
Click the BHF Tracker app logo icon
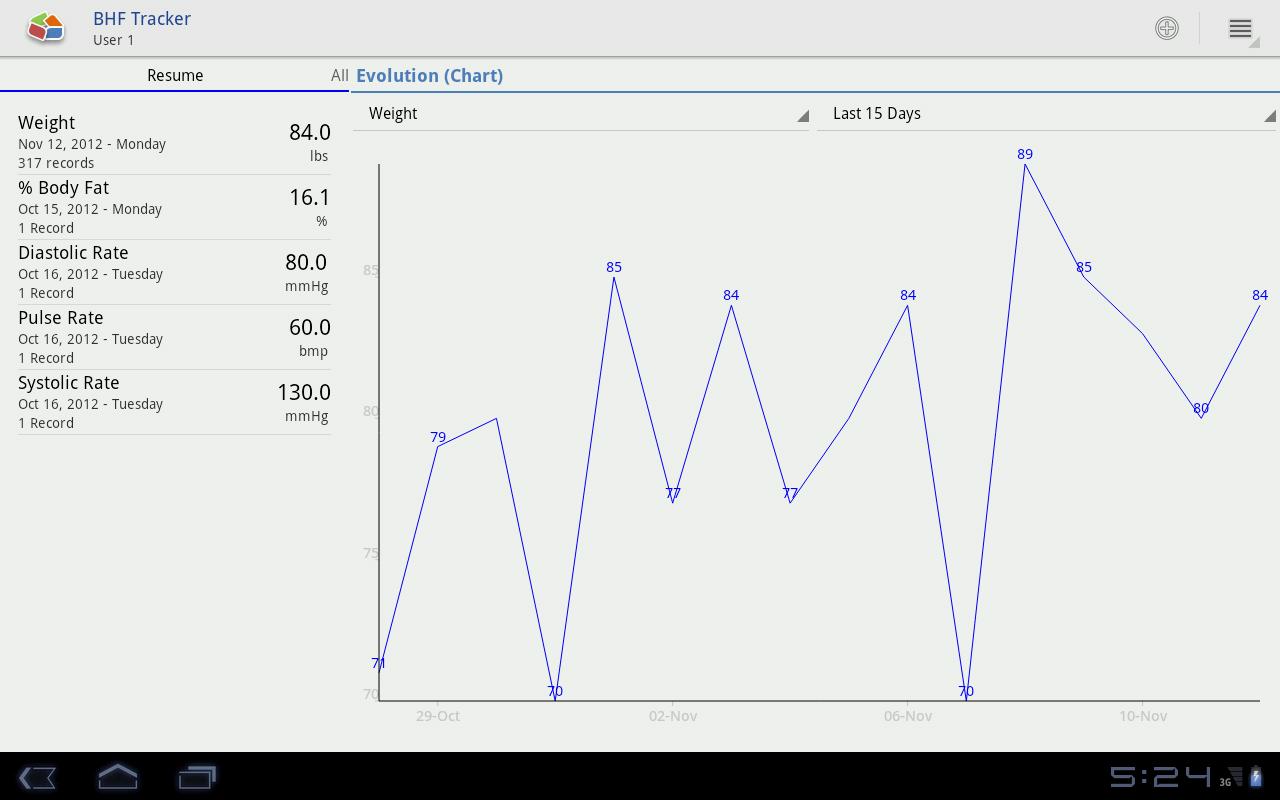(46, 28)
